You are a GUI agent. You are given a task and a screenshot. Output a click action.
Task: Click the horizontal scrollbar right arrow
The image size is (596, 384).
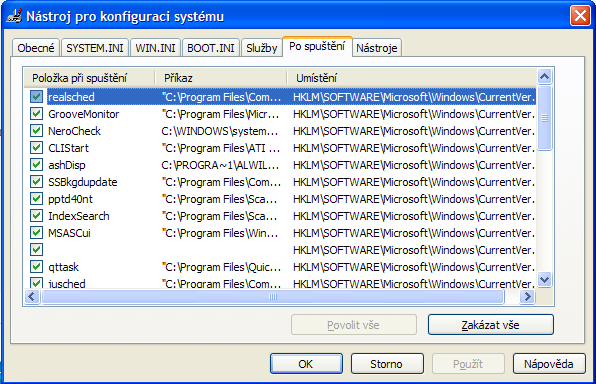click(528, 297)
